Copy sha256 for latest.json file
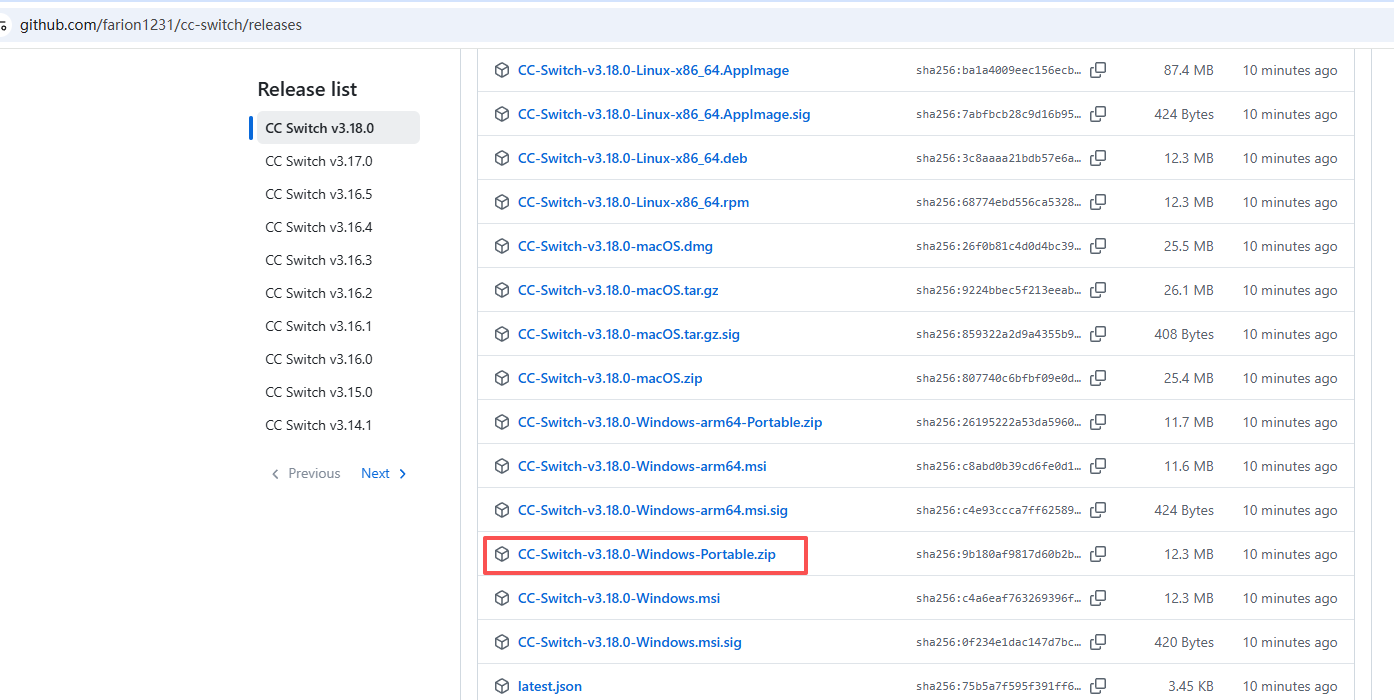The image size is (1394, 700). tap(1098, 686)
